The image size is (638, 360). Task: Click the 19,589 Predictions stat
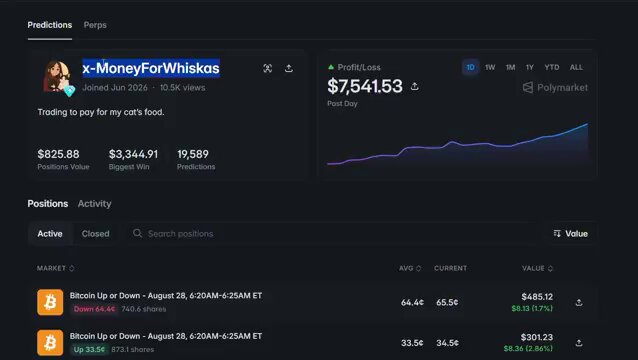coord(196,159)
